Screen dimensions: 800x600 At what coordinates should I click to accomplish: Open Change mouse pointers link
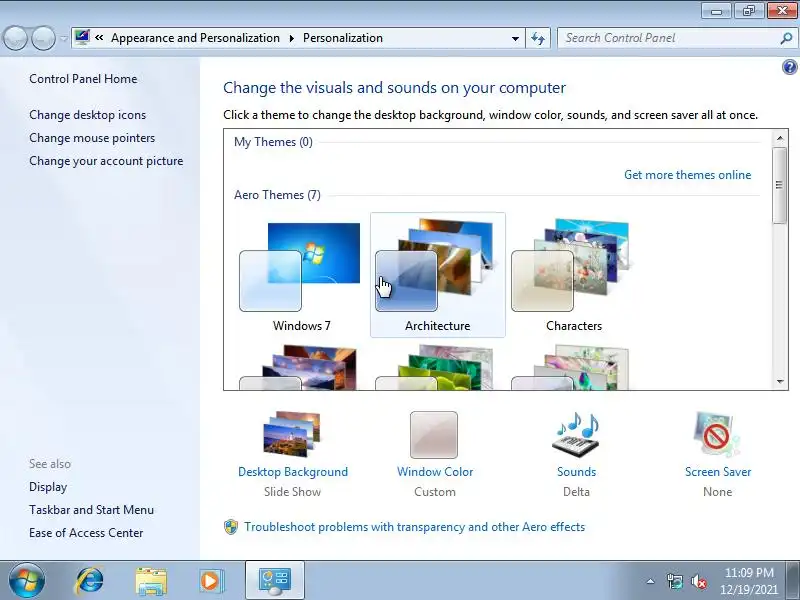click(x=92, y=138)
